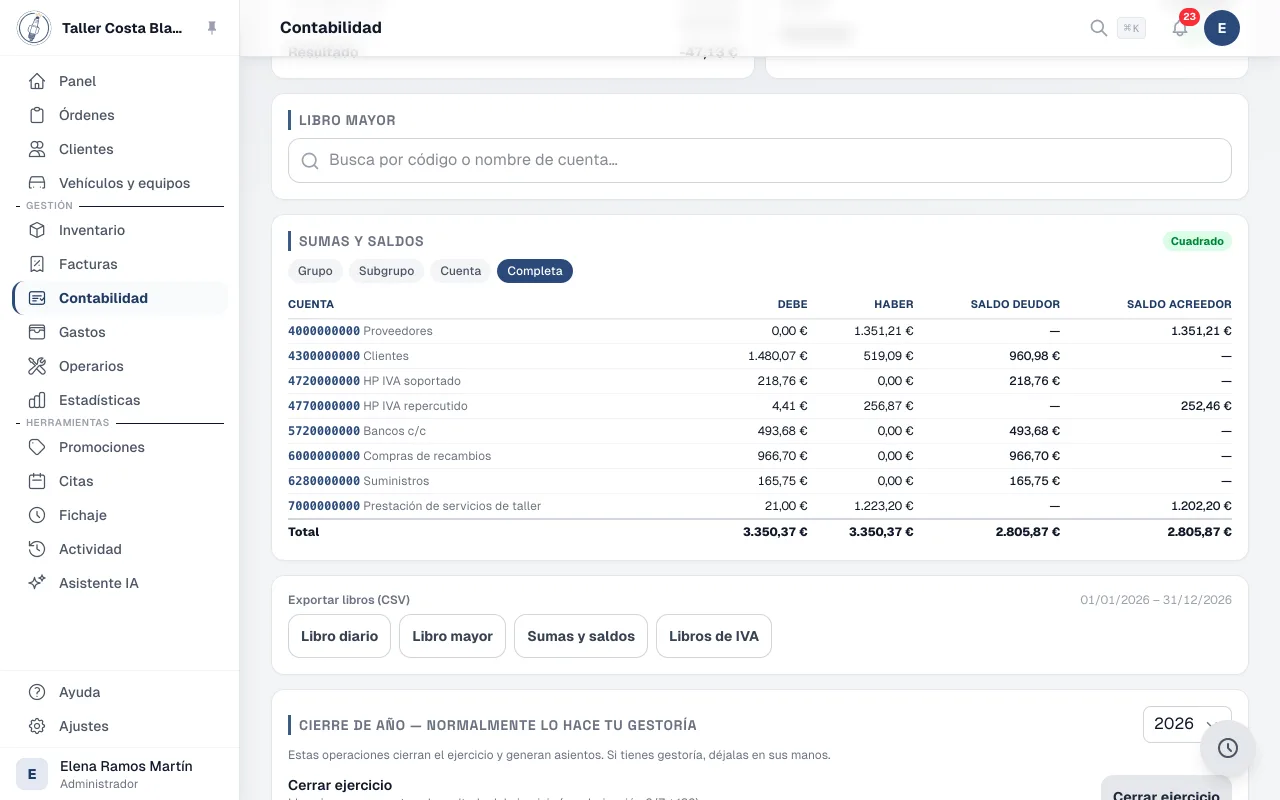Open Órdenes clipboard icon in sidebar
Image resolution: width=1280 pixels, height=800 pixels.
37,115
